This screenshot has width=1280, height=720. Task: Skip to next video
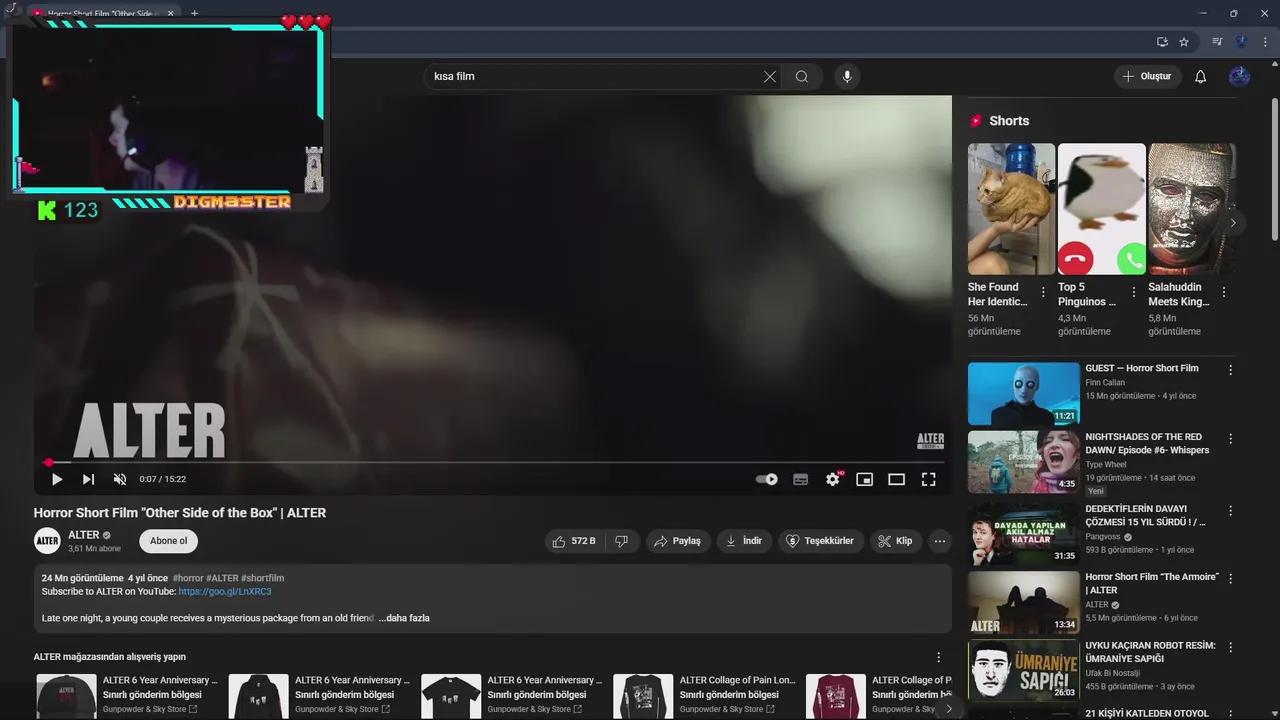88,480
